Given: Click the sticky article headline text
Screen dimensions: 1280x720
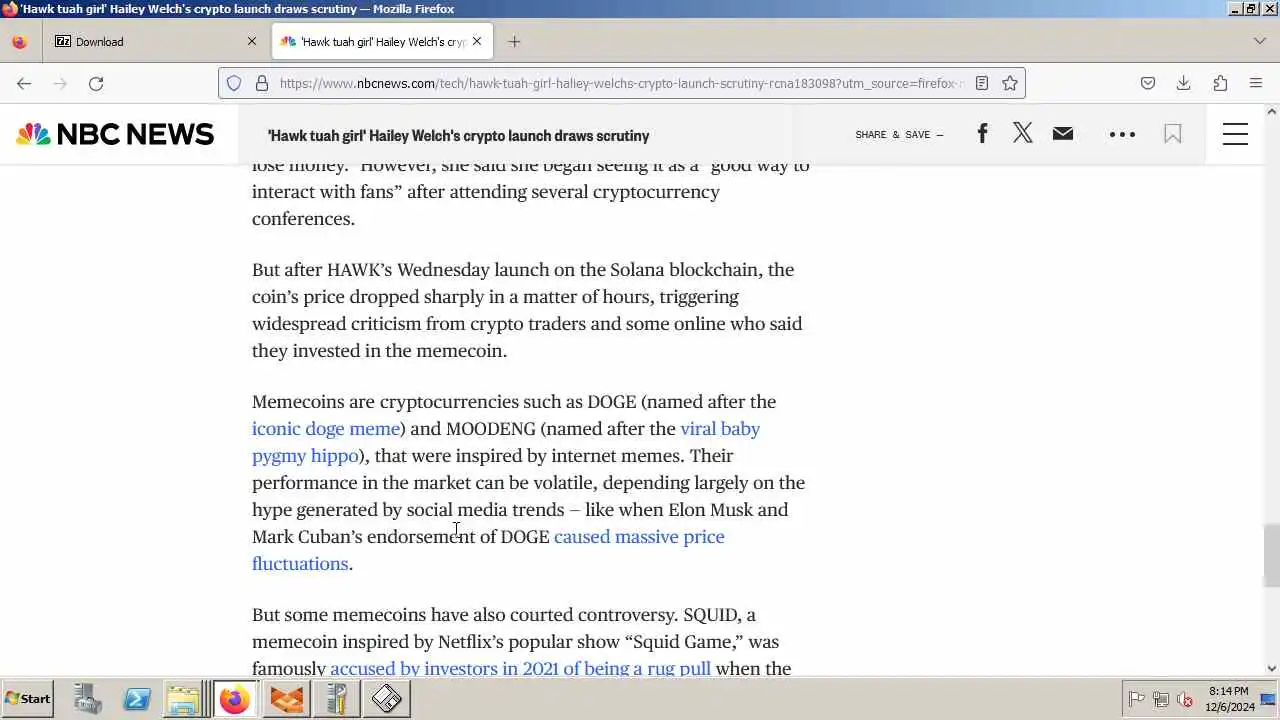Looking at the screenshot, I should (x=458, y=136).
